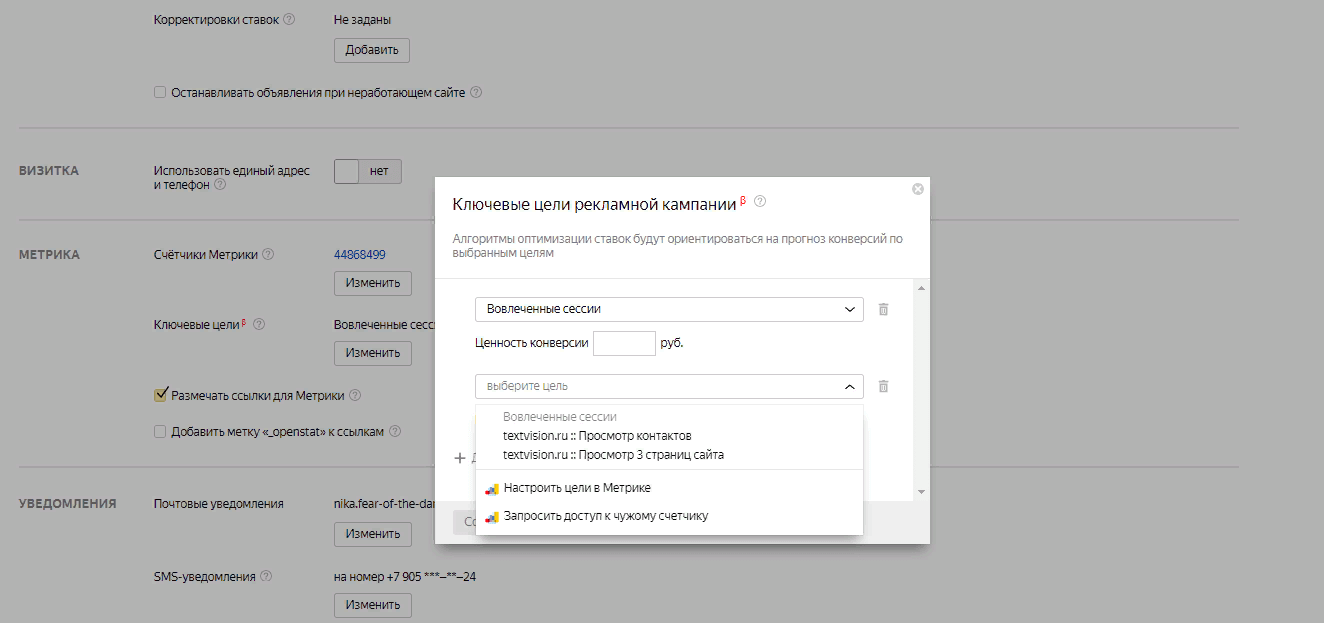Open the dialog title help icon
Screen dimensions: 1324x623
[760, 201]
